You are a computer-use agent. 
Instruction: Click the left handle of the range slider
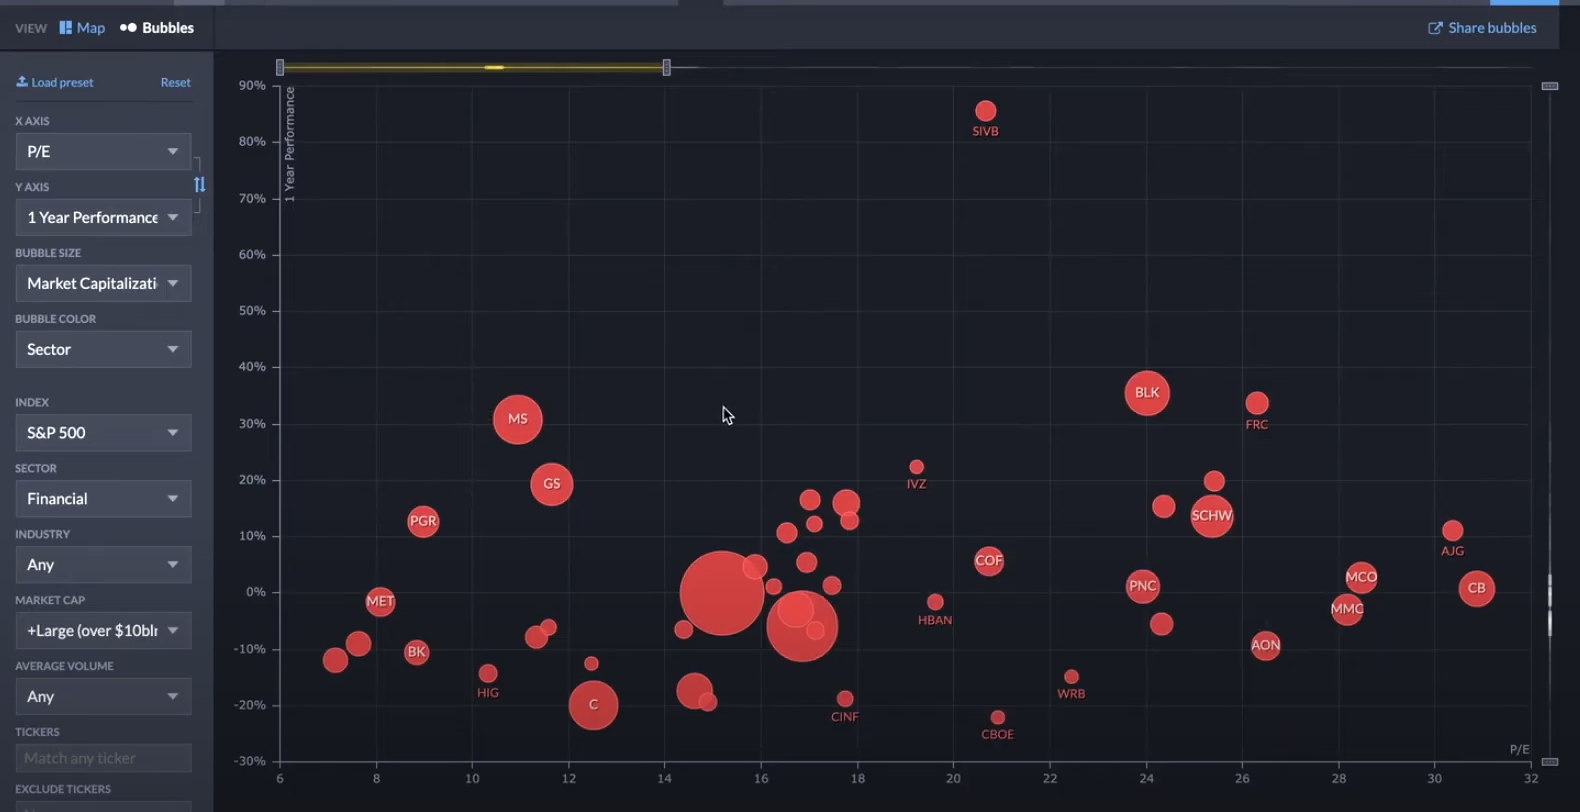tap(280, 67)
